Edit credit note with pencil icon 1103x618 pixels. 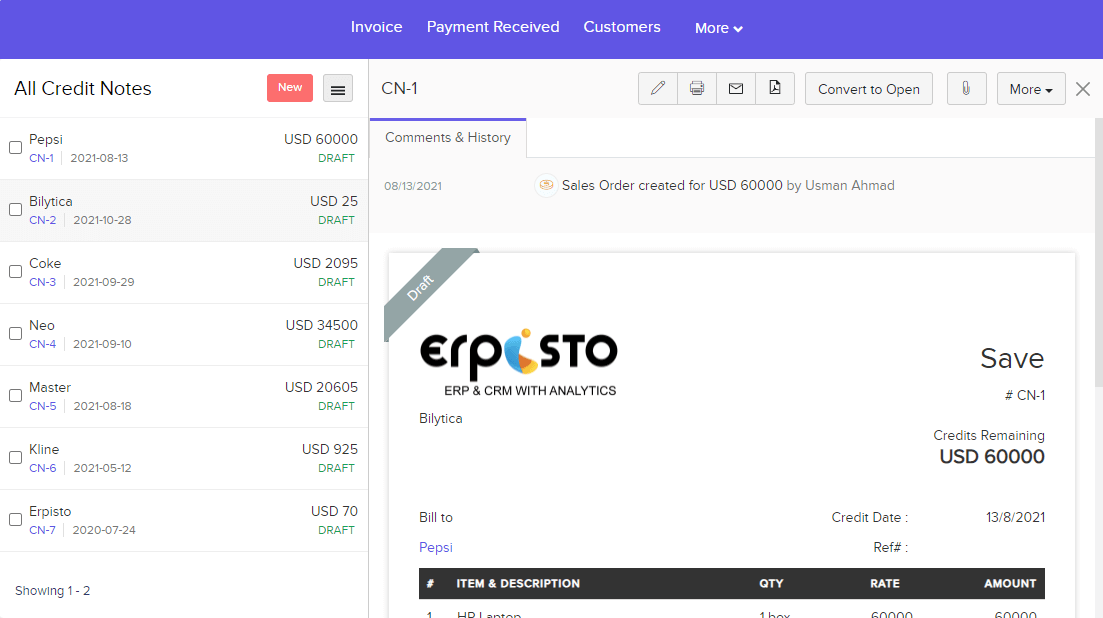click(x=658, y=89)
